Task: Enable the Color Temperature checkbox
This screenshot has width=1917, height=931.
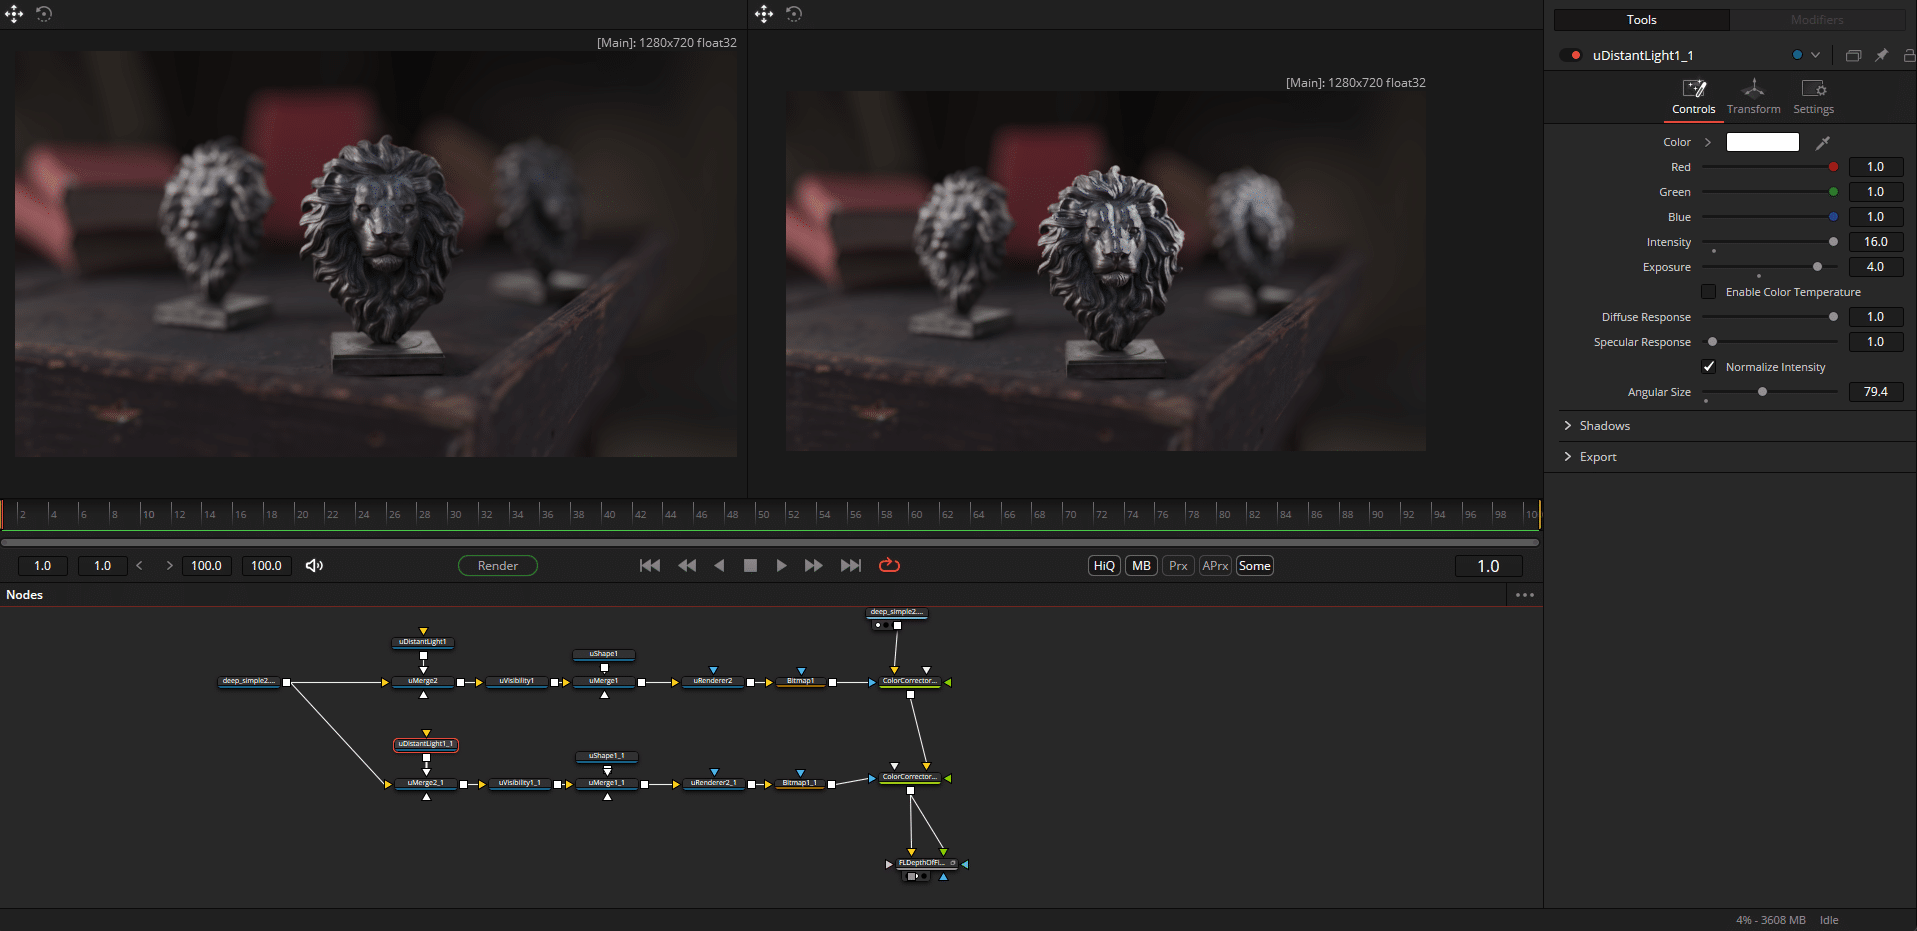Action: [x=1710, y=291]
